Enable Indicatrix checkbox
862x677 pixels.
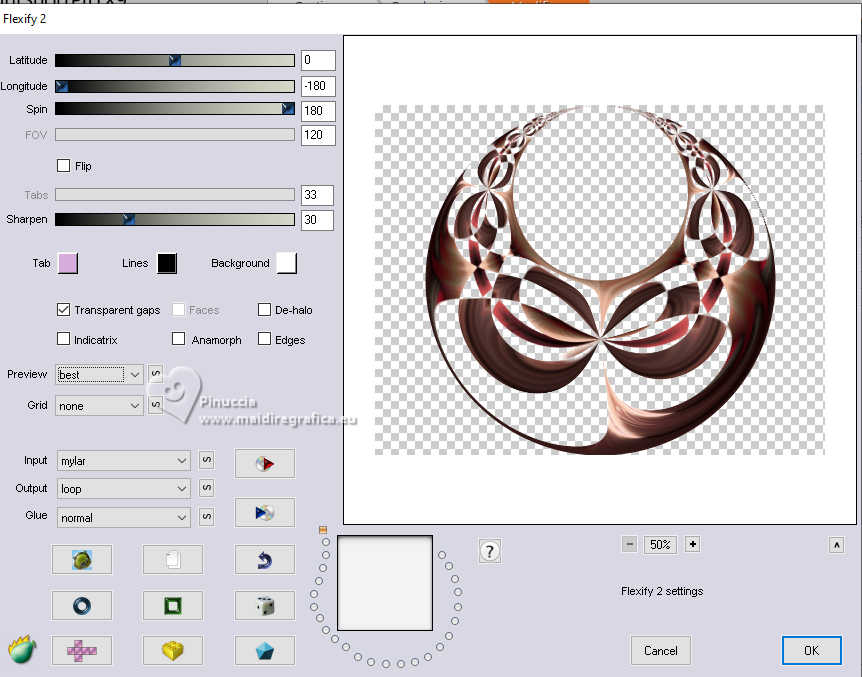[64, 339]
